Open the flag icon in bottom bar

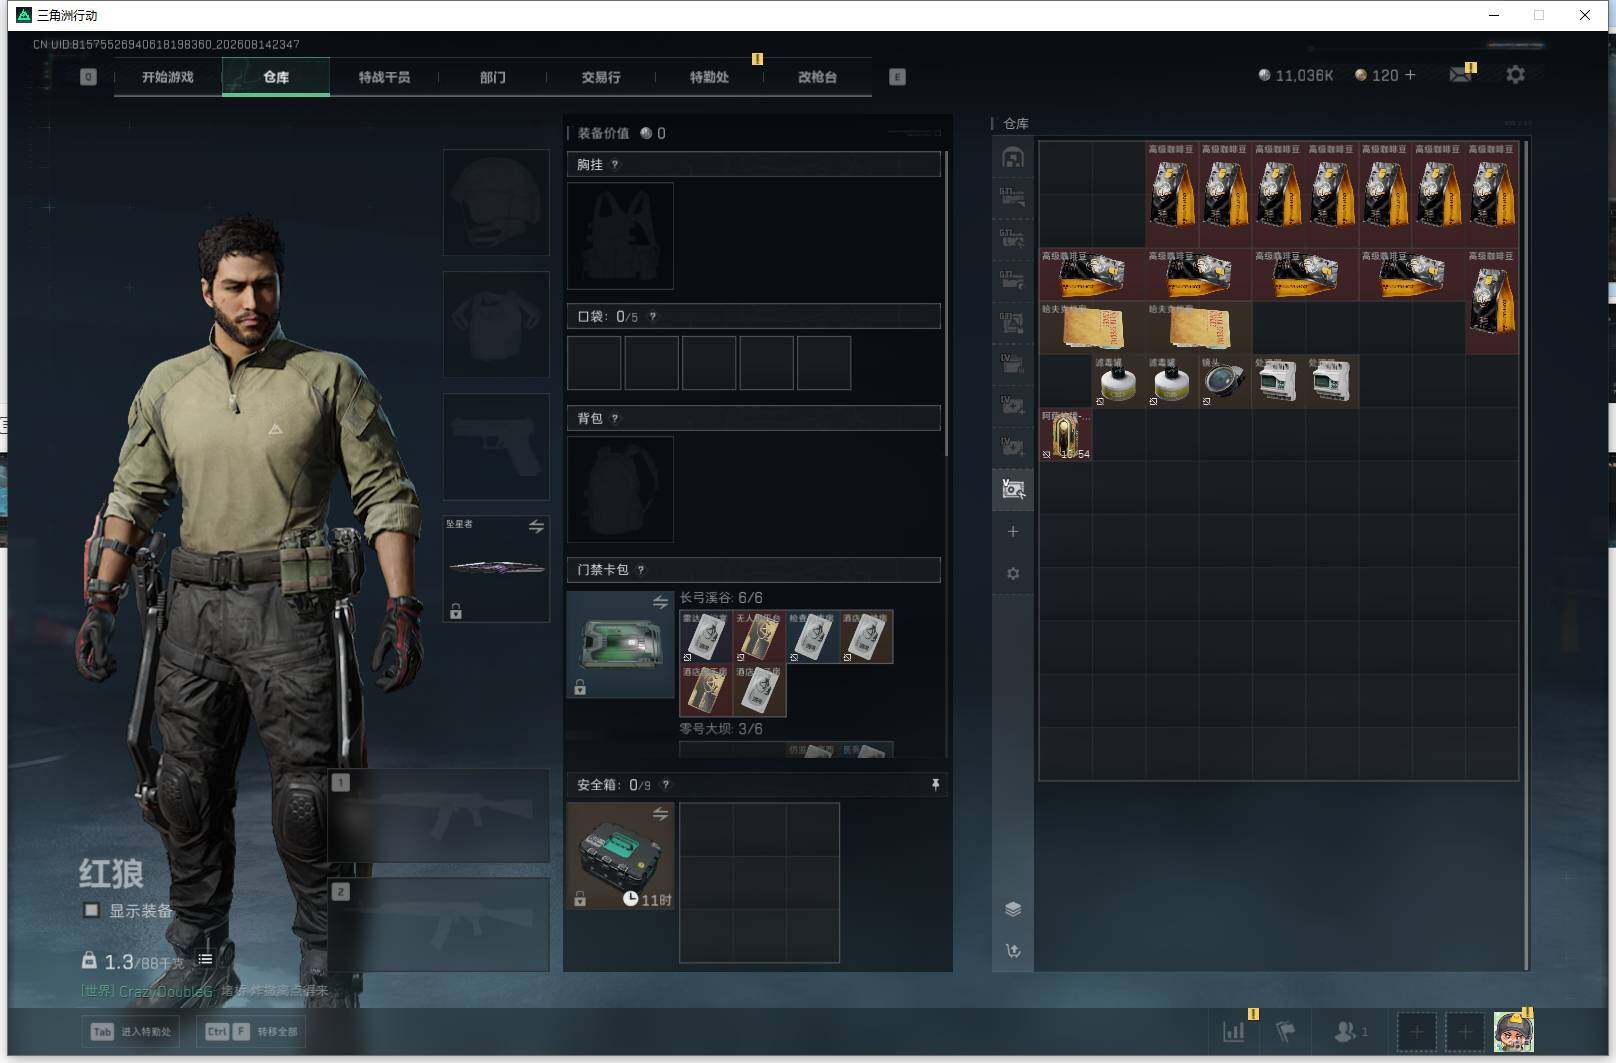[x=1286, y=1031]
